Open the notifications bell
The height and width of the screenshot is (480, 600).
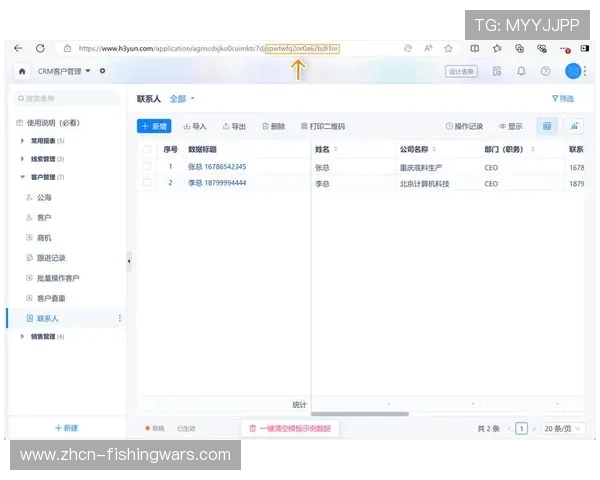(521, 71)
